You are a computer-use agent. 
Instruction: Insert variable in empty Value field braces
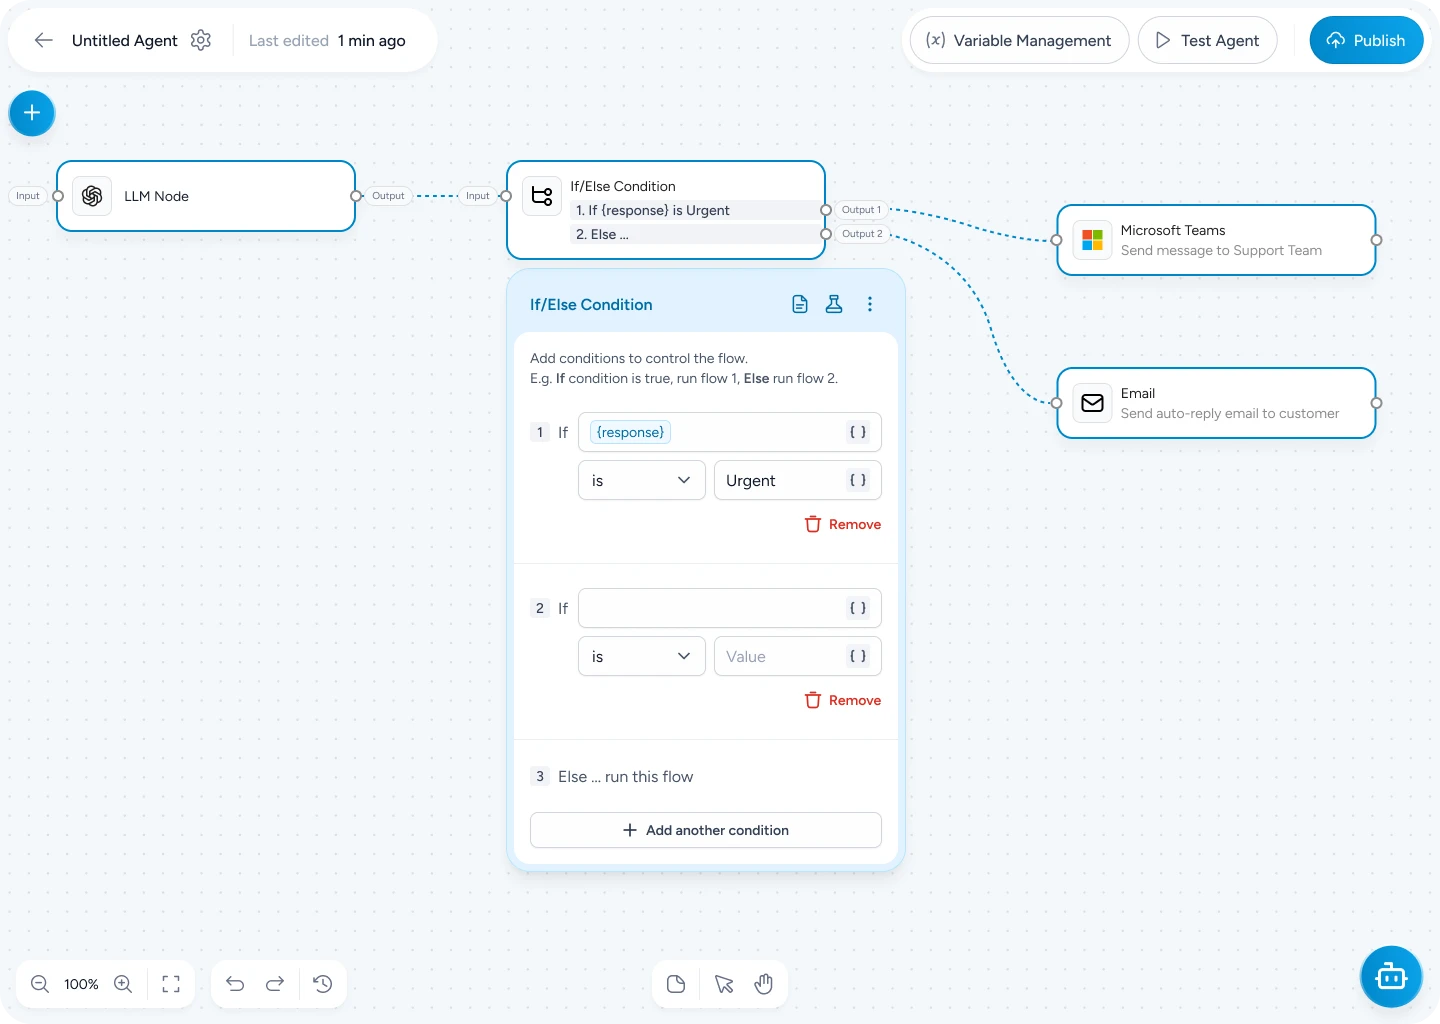coord(857,656)
